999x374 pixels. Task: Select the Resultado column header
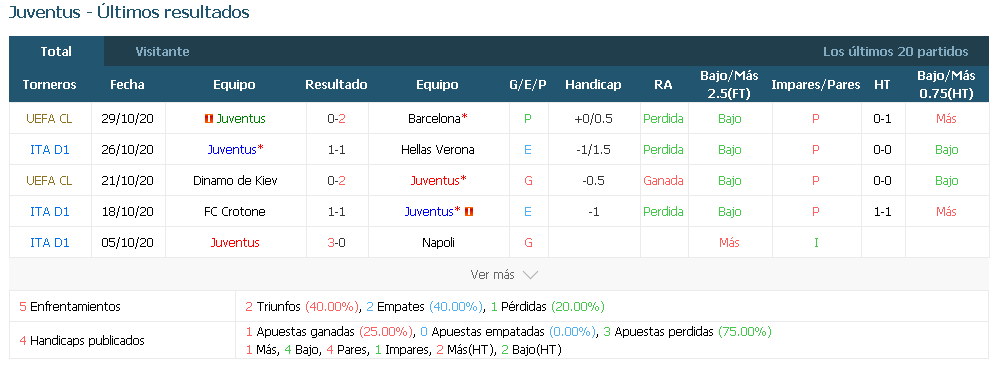(x=336, y=85)
